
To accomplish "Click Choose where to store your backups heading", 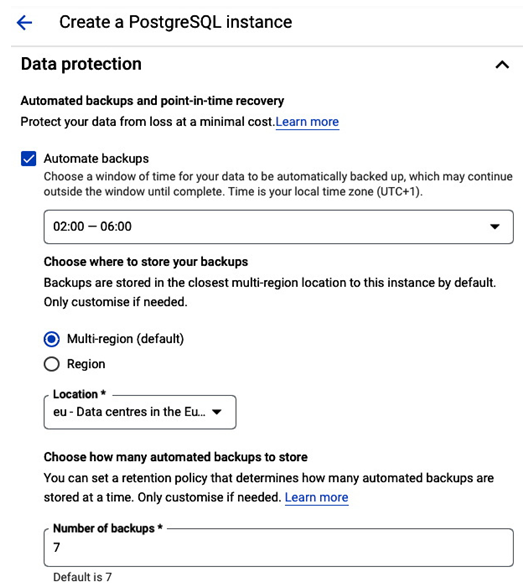I will [x=146, y=262].
